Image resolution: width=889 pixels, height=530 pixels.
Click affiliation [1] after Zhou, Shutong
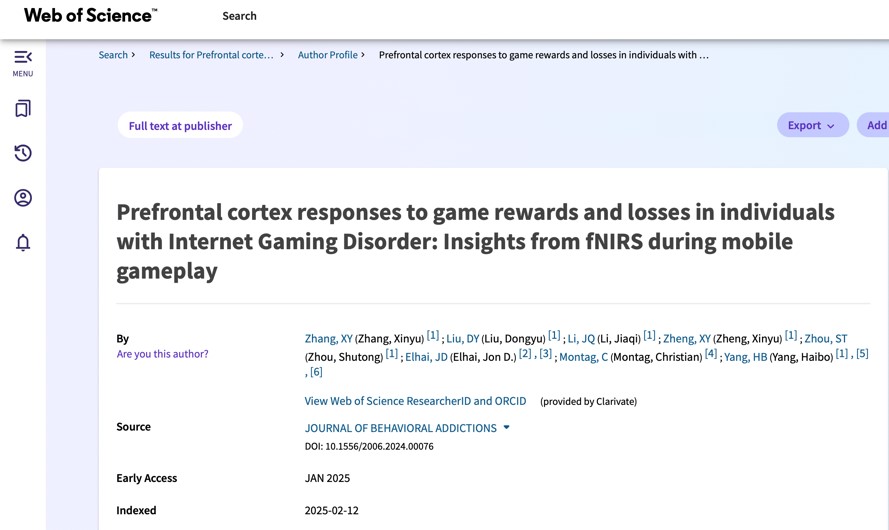click(x=392, y=354)
